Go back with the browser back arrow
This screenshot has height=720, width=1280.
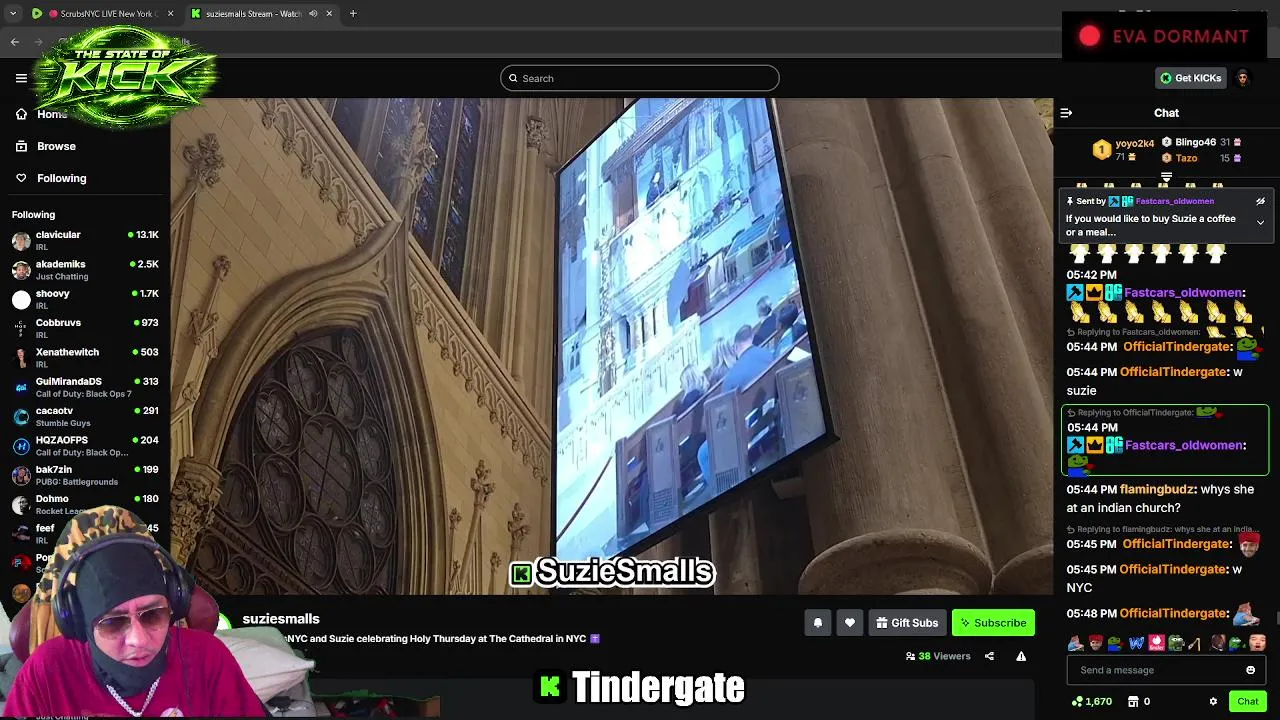click(14, 41)
